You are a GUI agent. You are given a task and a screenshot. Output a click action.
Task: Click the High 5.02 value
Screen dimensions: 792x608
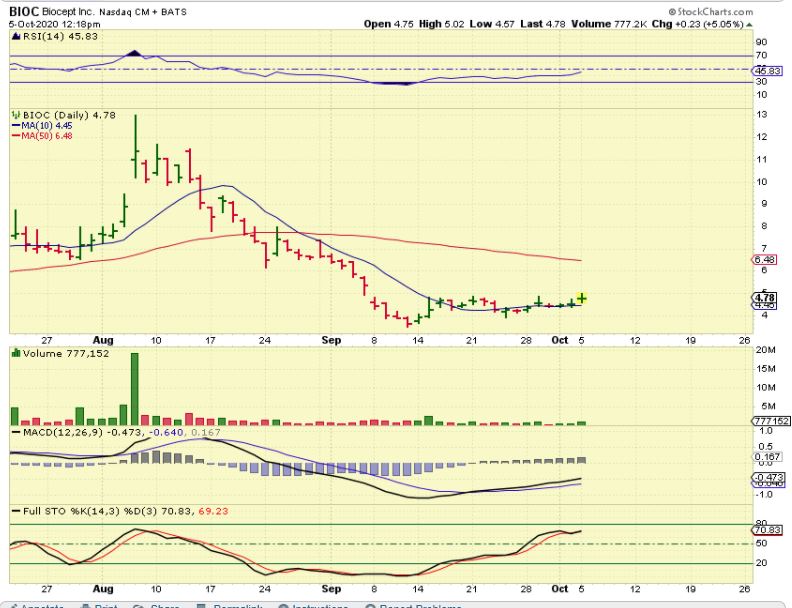(441, 24)
